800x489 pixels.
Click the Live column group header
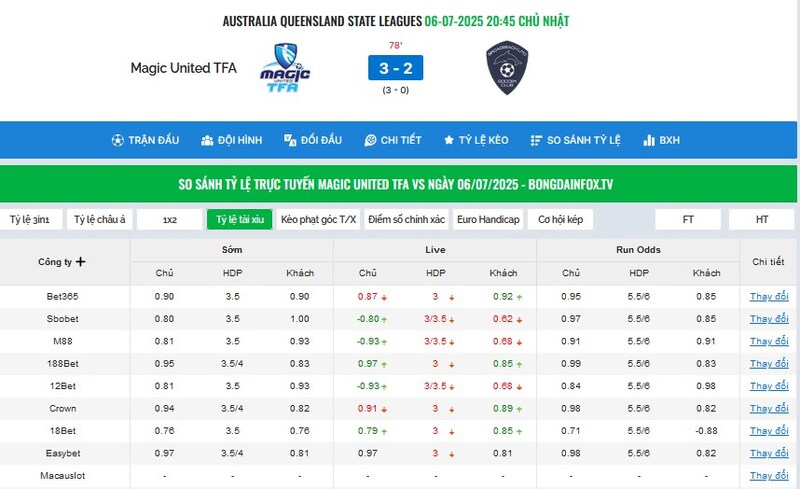pyautogui.click(x=435, y=250)
